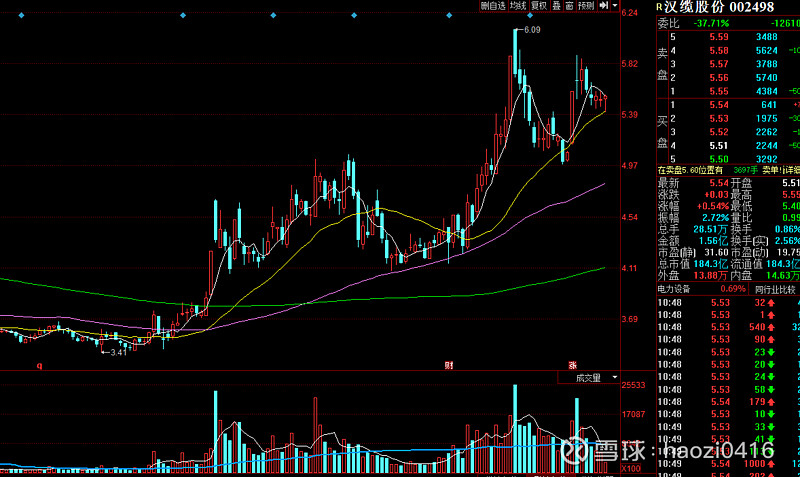Select the 均线 moving average toolbar option
Viewport: 800px width, 477px height.
[517, 6]
